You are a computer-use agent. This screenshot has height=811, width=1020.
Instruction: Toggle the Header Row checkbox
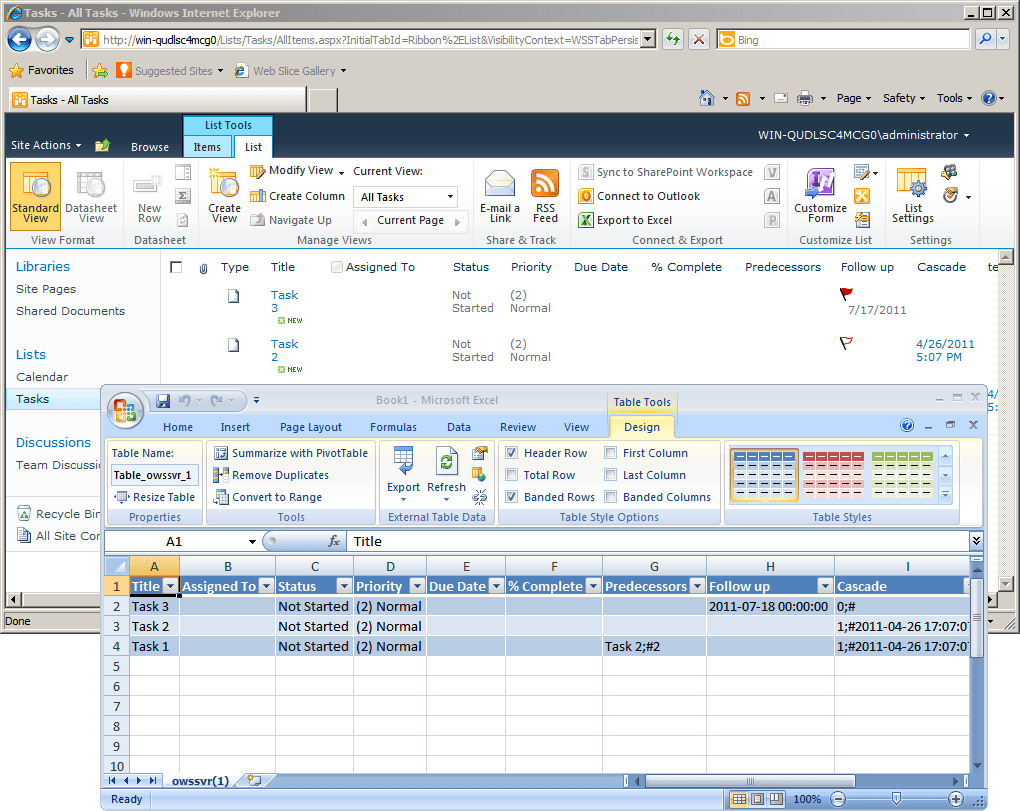pos(512,453)
